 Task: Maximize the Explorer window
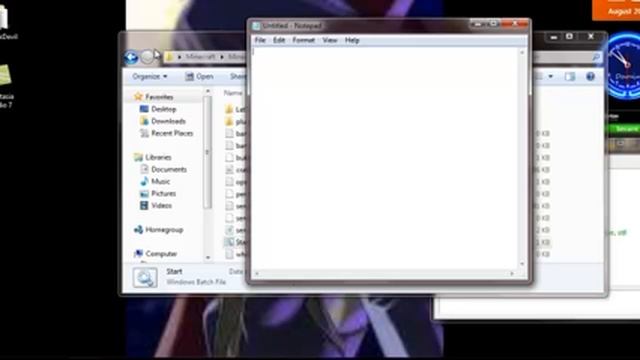tap(569, 37)
